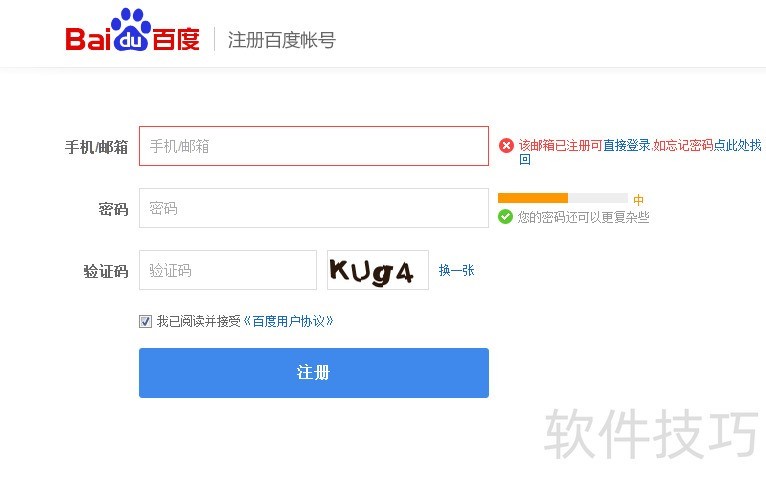Click the orange password strength bar
Viewport: 766px width, 491px height.
coord(532,198)
